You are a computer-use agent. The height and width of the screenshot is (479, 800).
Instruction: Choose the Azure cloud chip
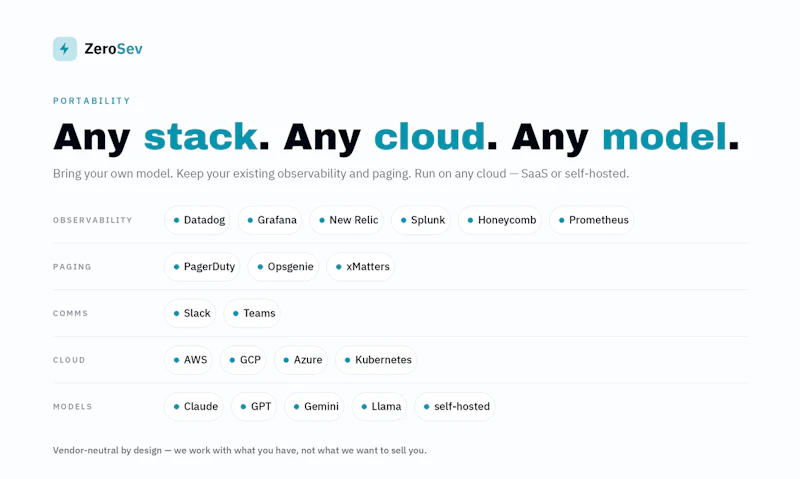pyautogui.click(x=301, y=360)
